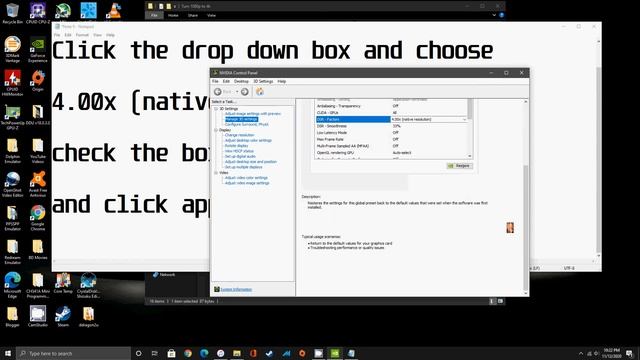Click the NVIDIA Control Panel Back arrow
The height and width of the screenshot is (360, 640).
tap(218, 92)
